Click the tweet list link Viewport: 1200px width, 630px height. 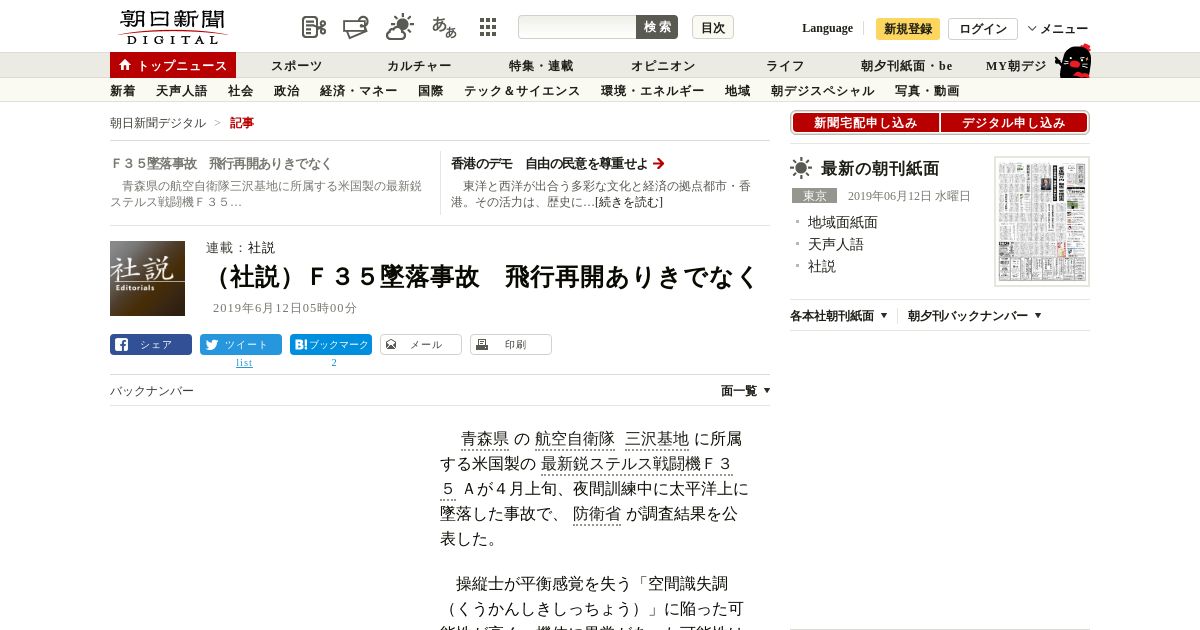pos(244,362)
